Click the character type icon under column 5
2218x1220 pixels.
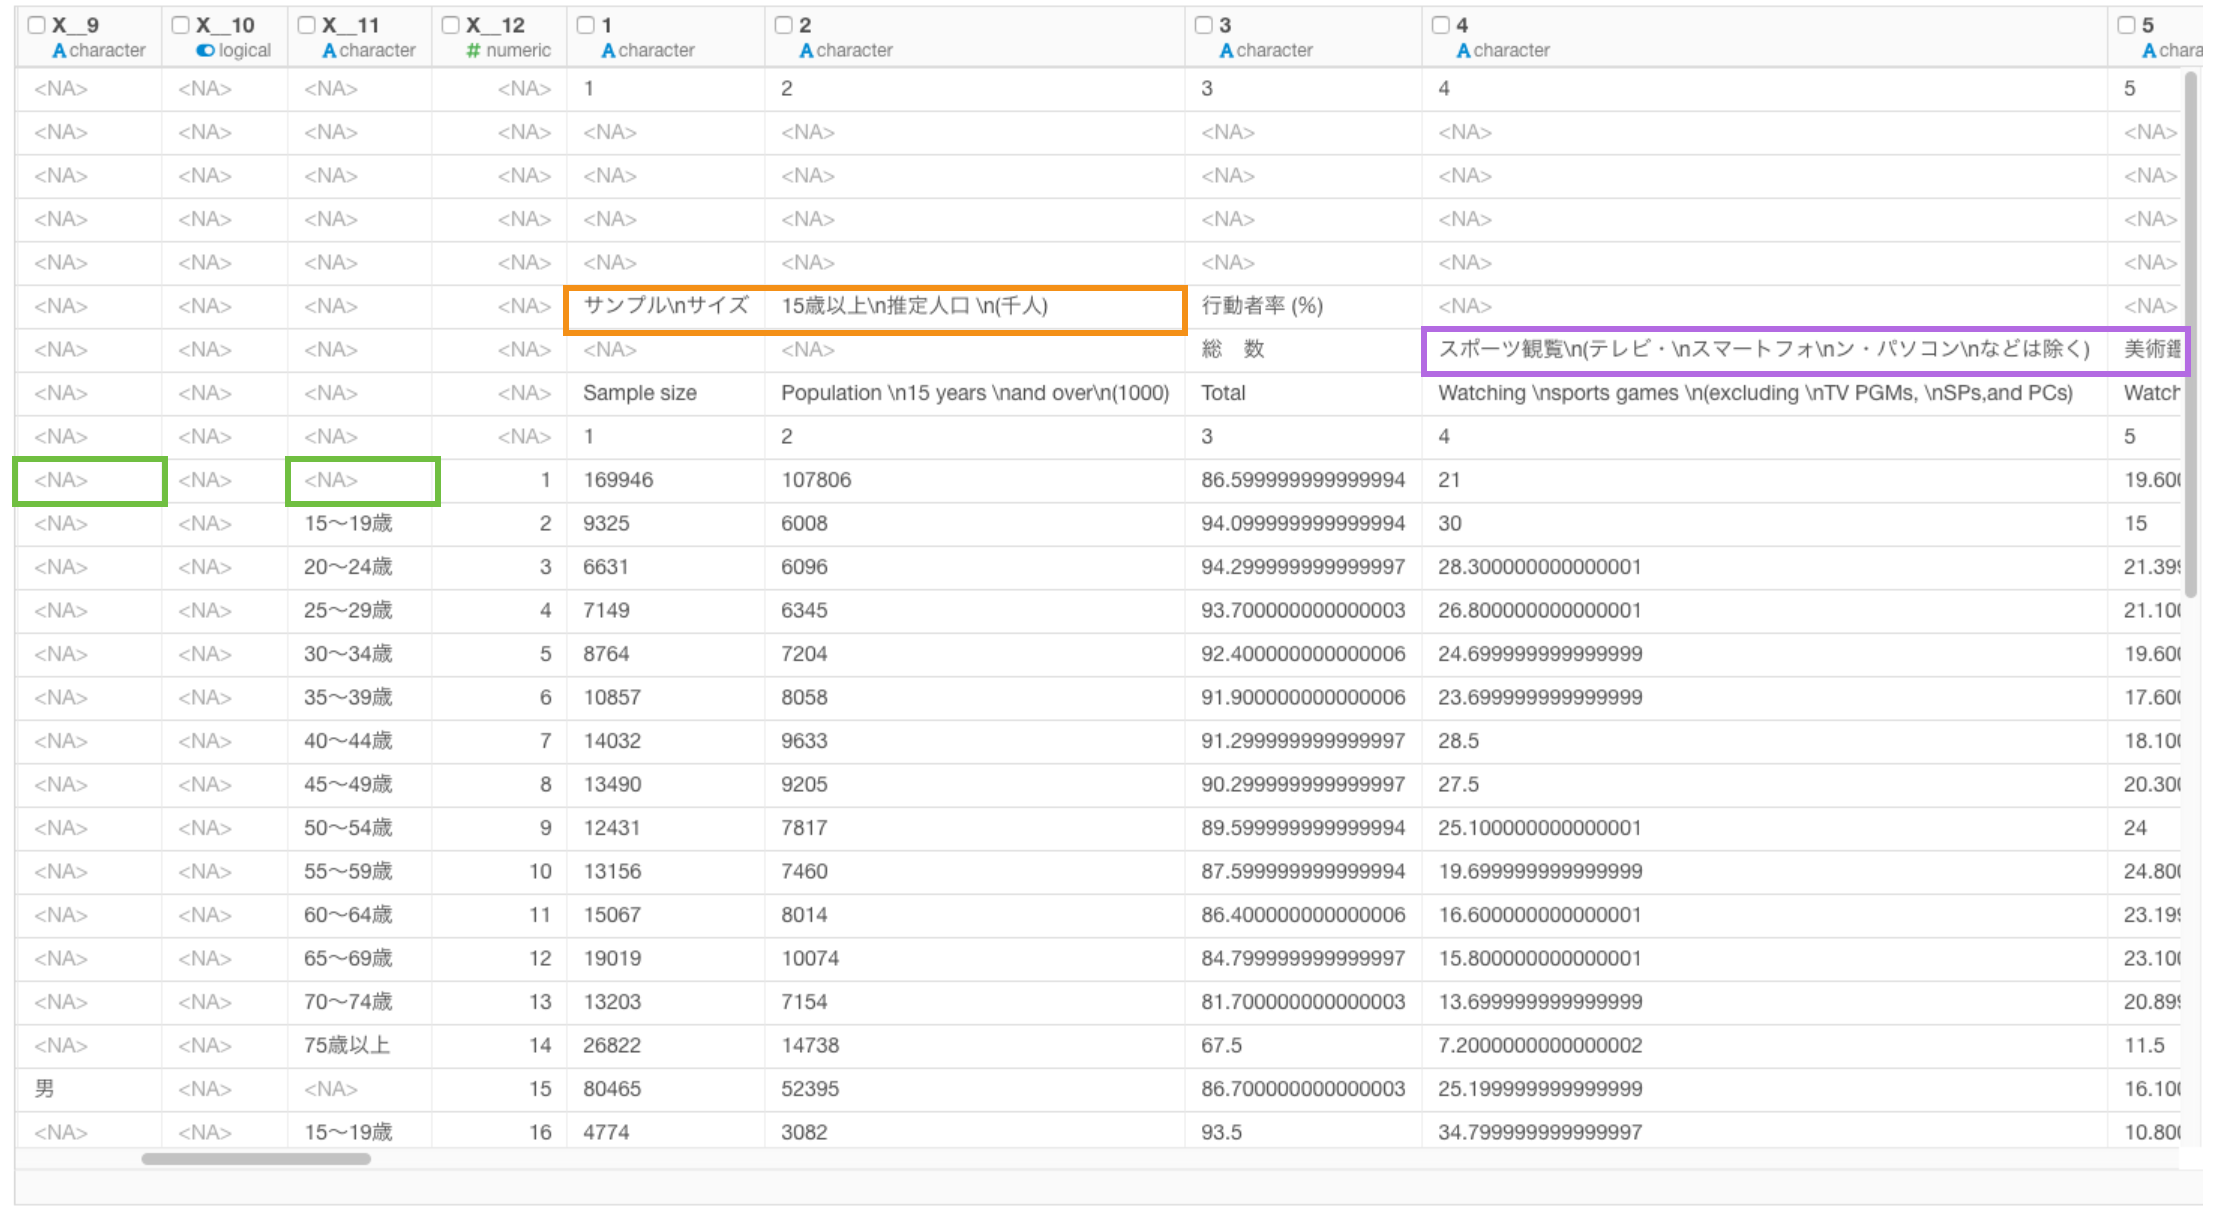2149,50
